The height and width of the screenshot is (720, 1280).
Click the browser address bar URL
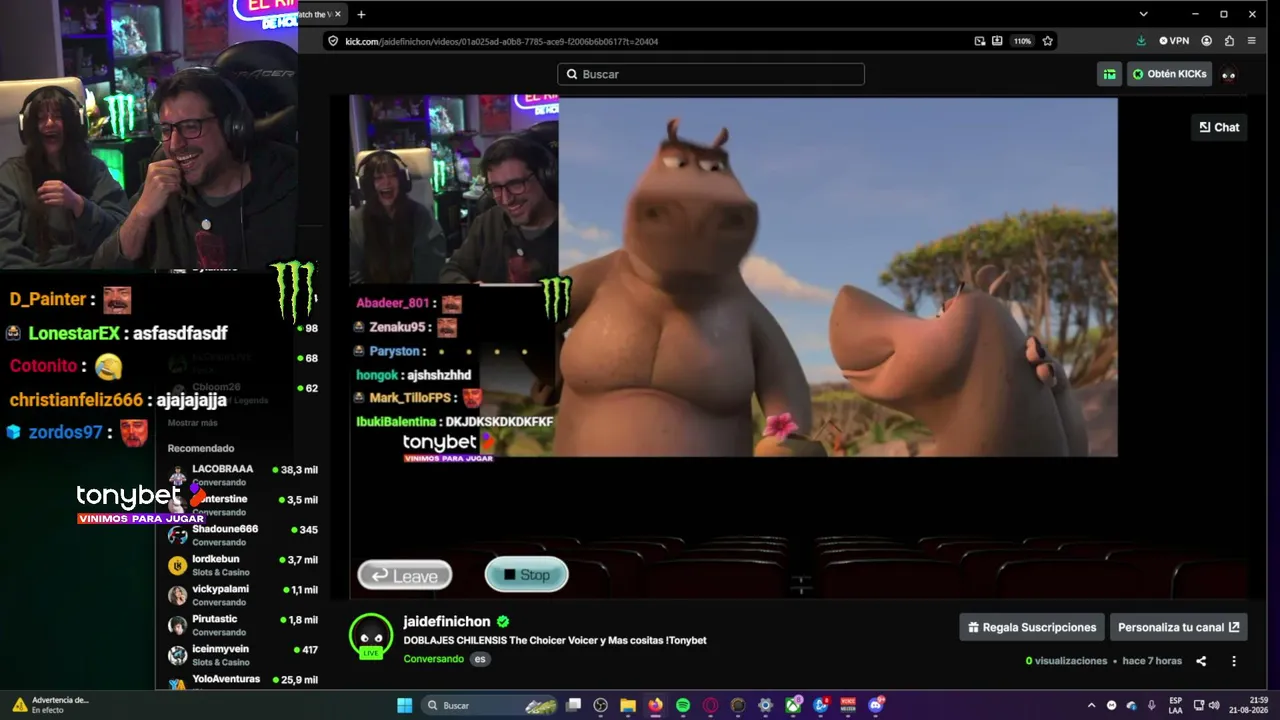(x=501, y=41)
